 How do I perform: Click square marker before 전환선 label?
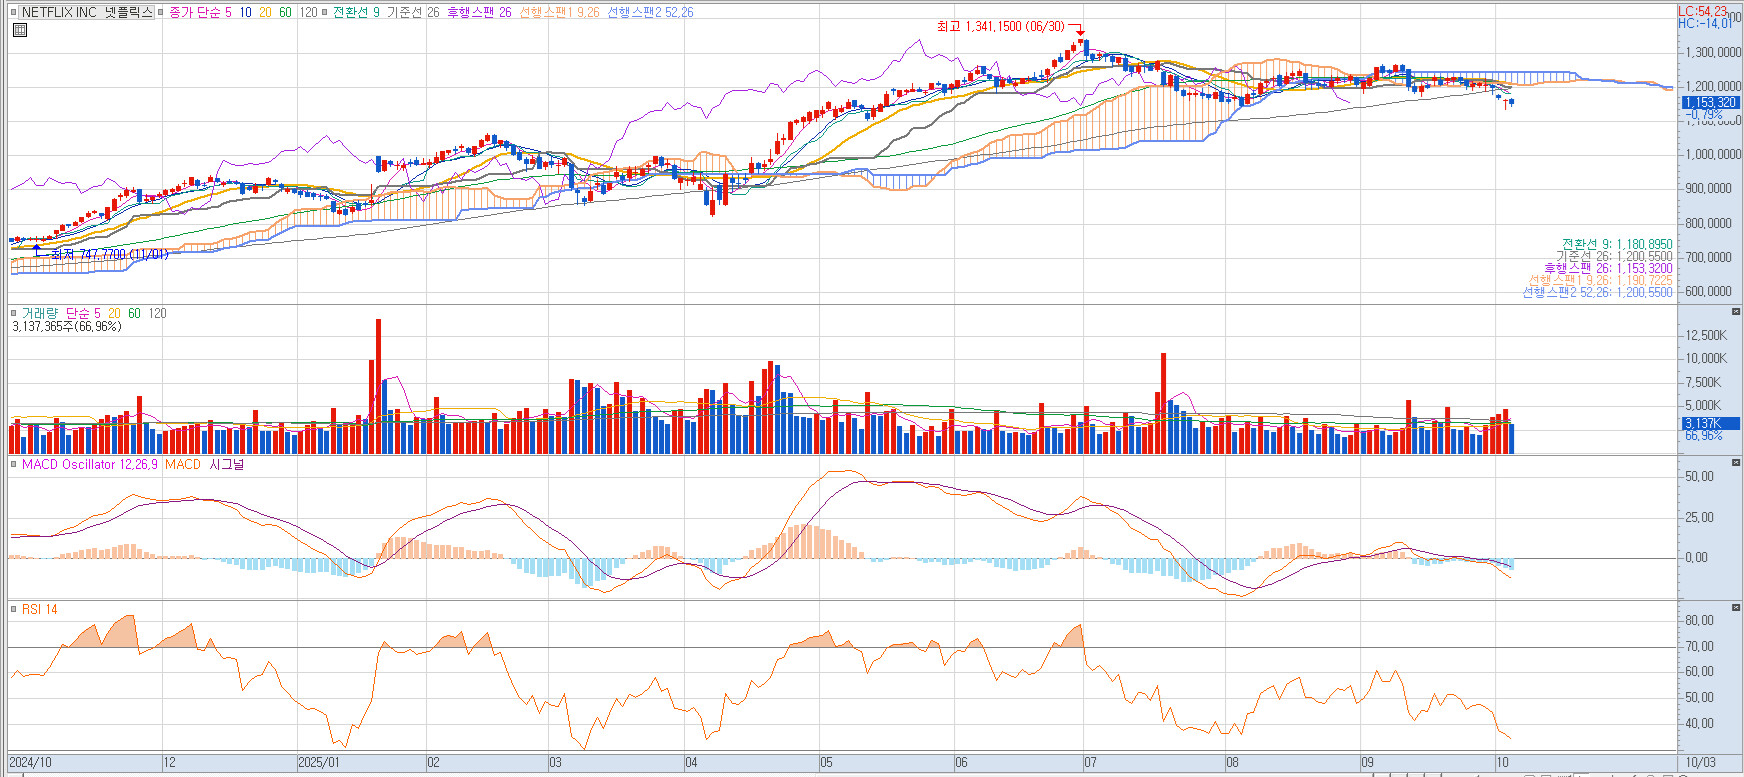pos(326,12)
